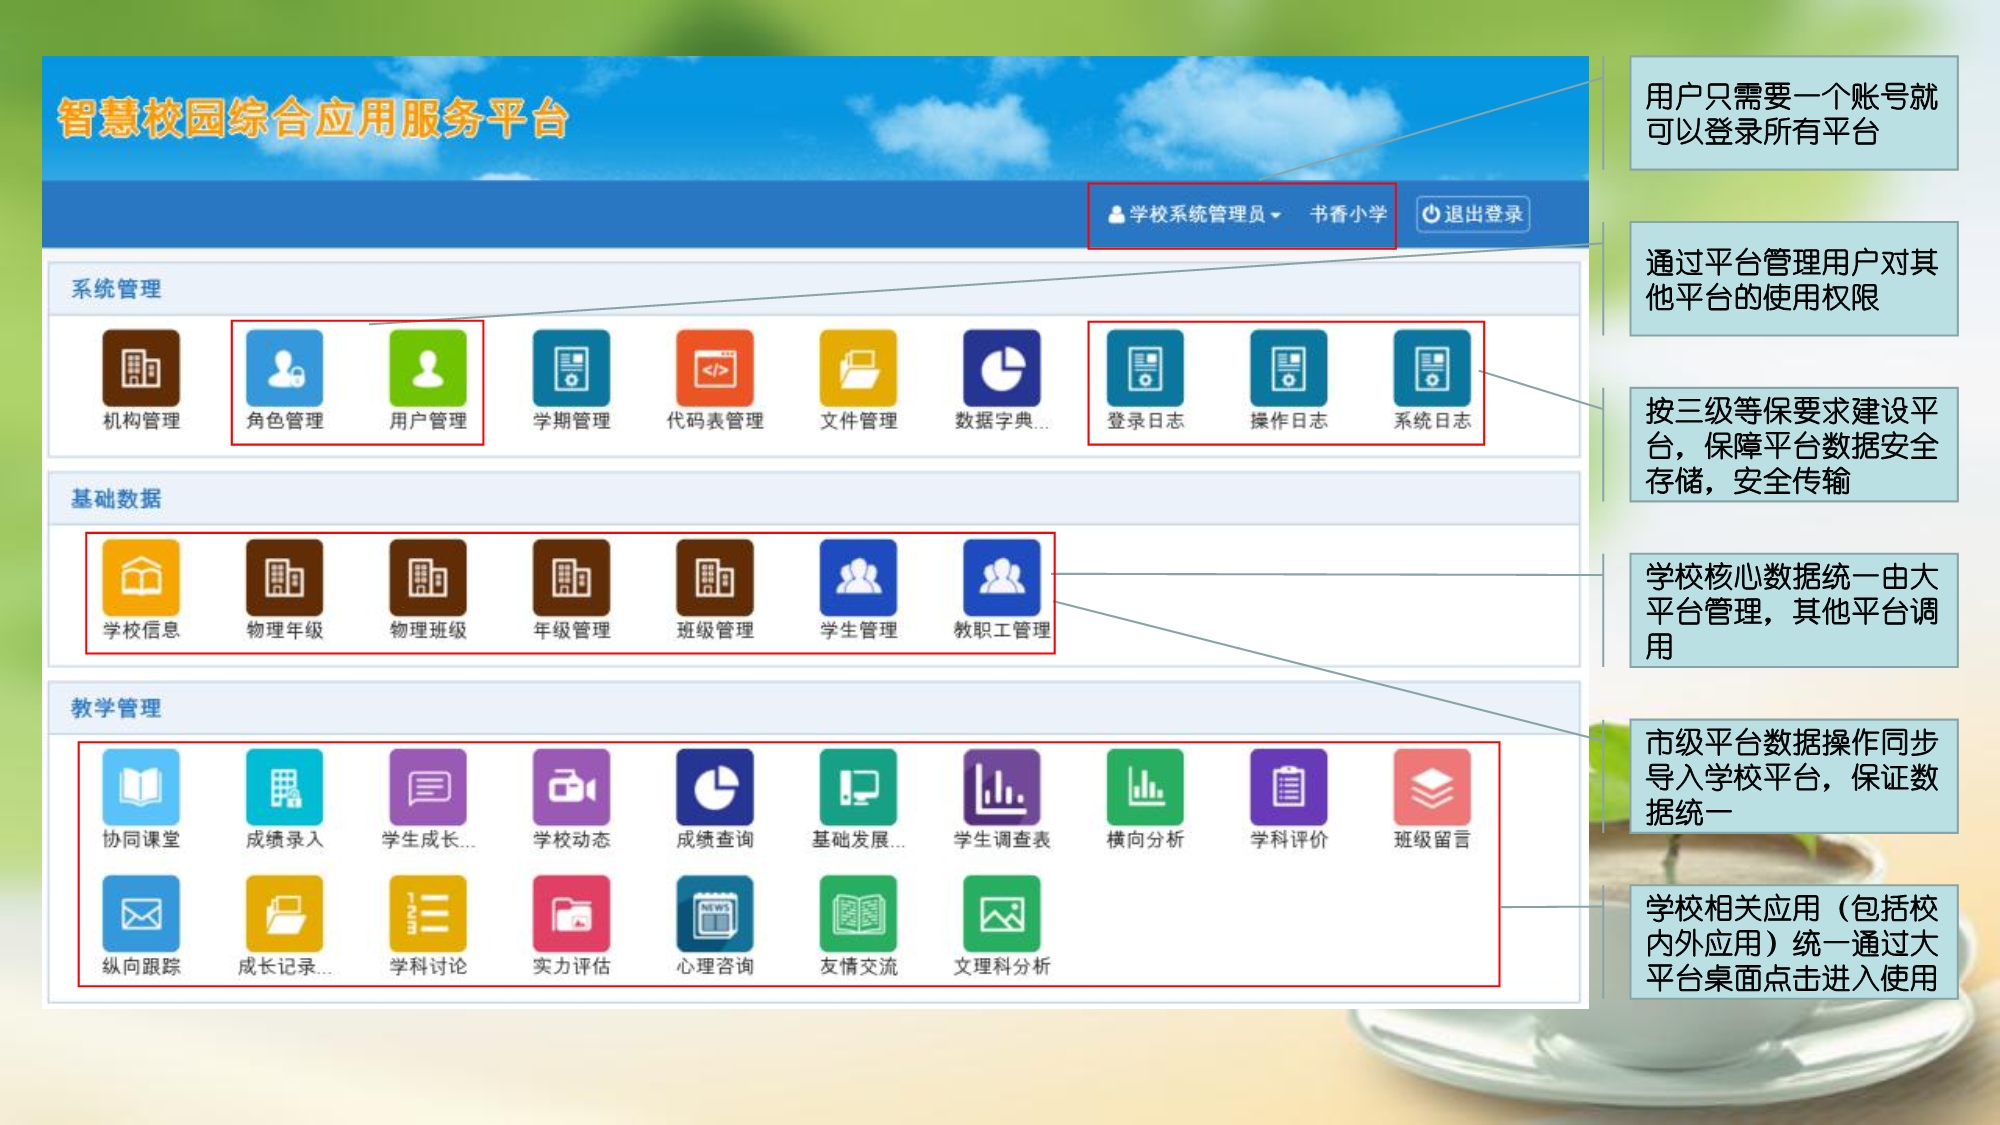The width and height of the screenshot is (2000, 1125).
Task: Open 成绩查询 pie chart icon
Action: point(715,788)
